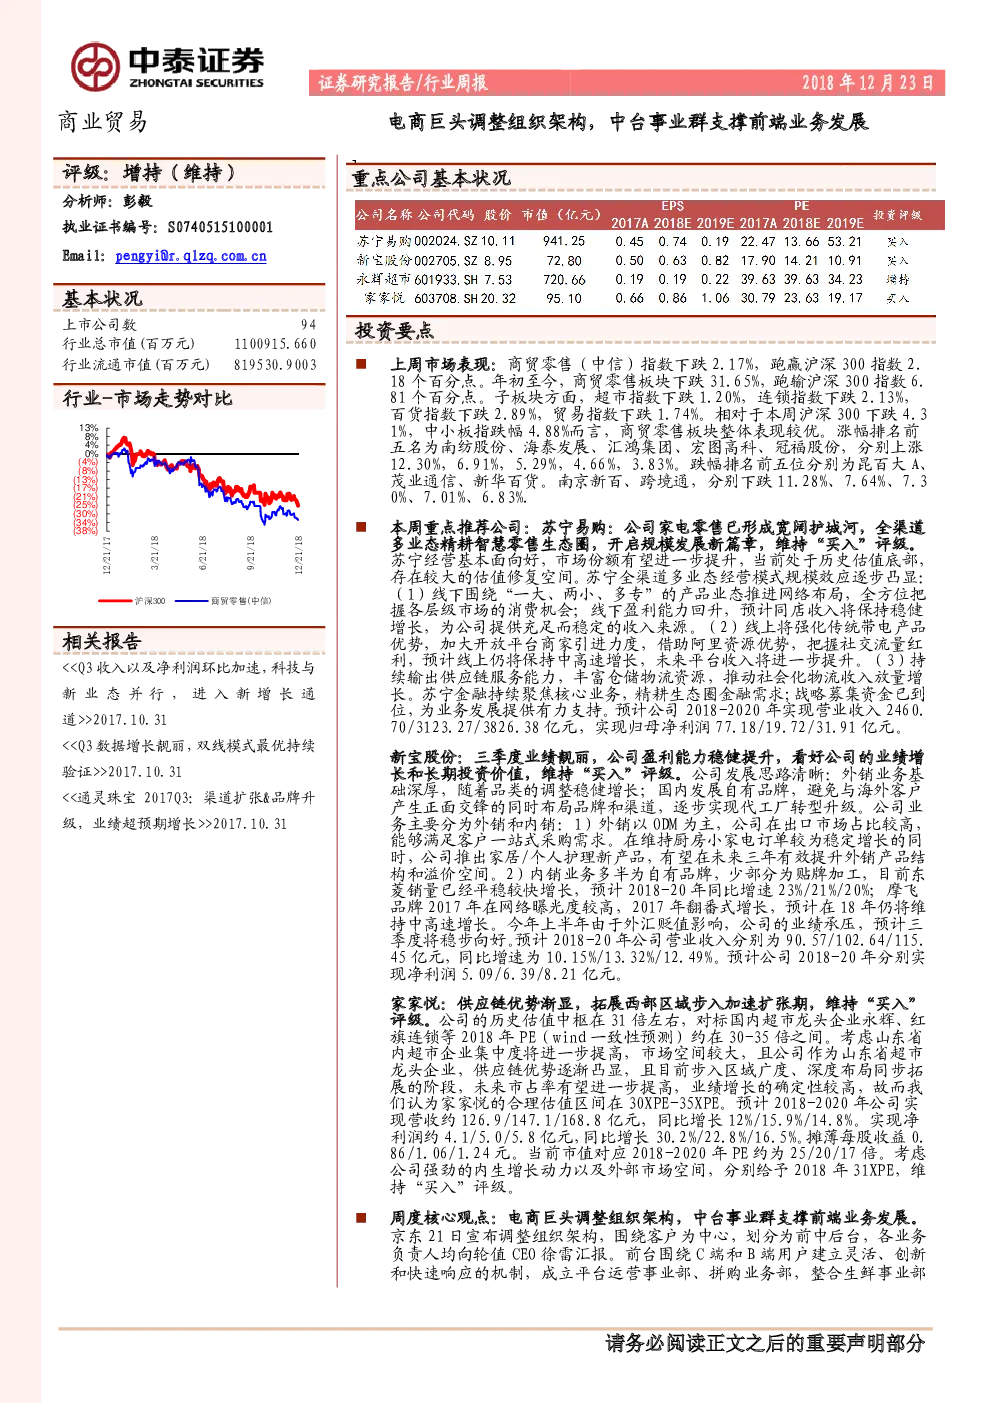The height and width of the screenshot is (1403, 992).
Task: Select analyst name 分析师：彭毅
Action: coord(108,201)
